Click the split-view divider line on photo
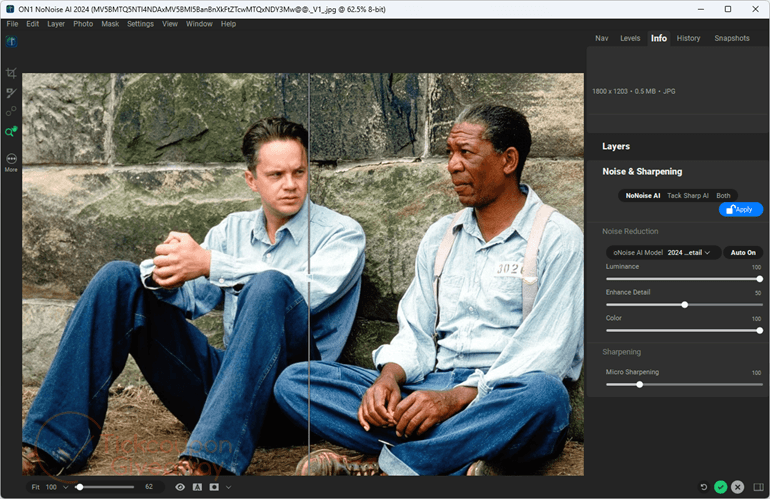Image resolution: width=770 pixels, height=499 pixels. point(309,274)
